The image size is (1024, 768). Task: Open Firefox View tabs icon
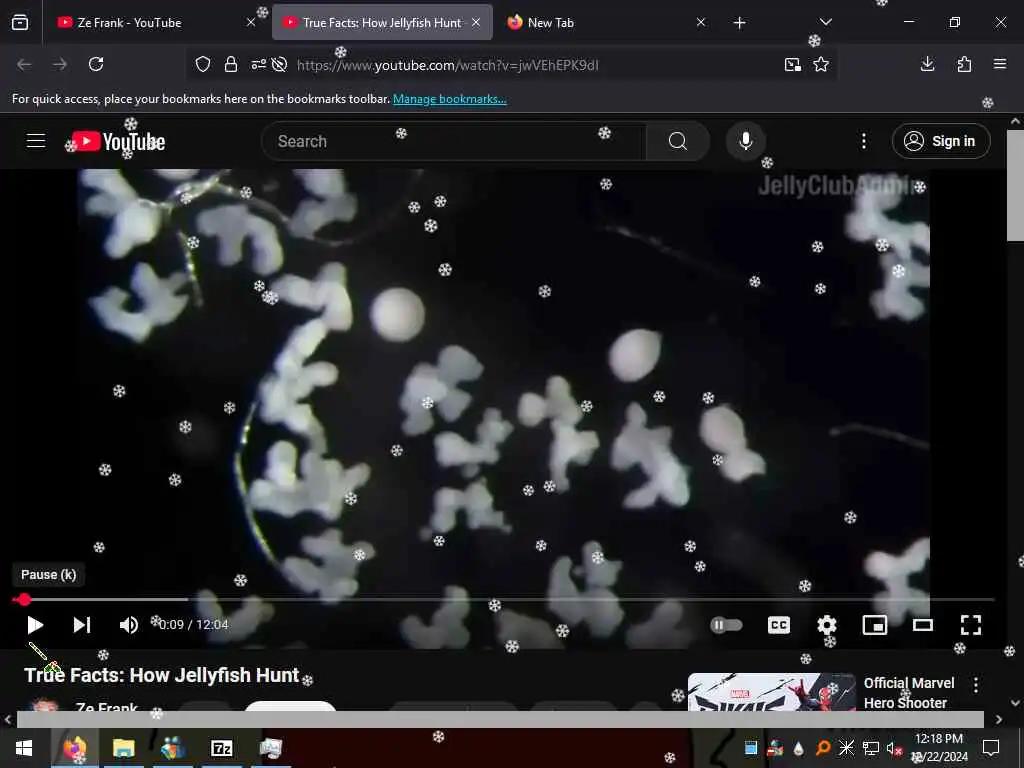coord(20,23)
